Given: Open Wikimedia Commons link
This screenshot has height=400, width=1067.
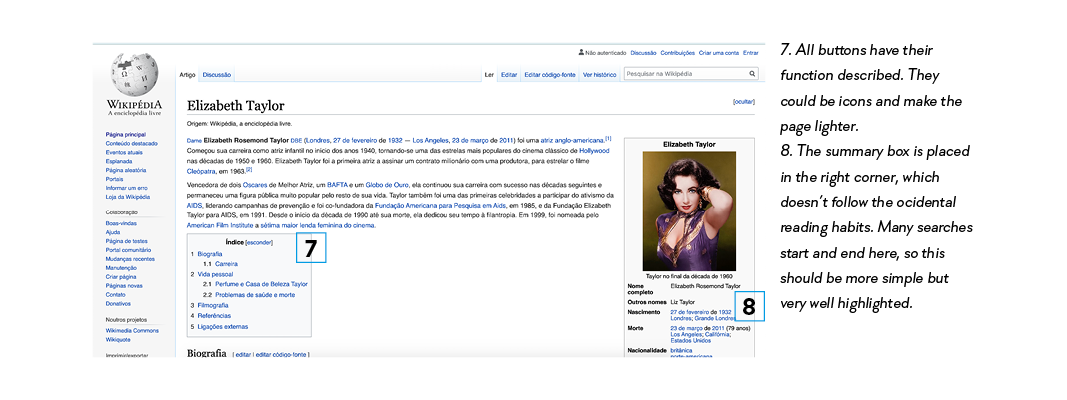Looking at the screenshot, I should coord(132,330).
